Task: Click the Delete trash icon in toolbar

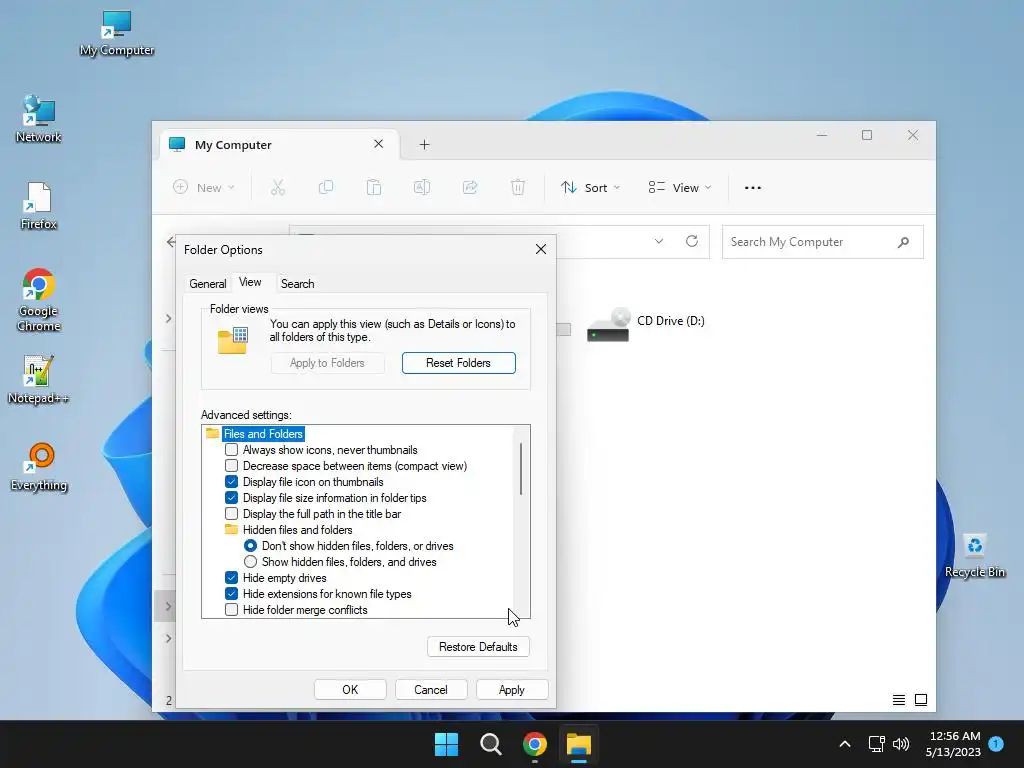Action: 518,187
